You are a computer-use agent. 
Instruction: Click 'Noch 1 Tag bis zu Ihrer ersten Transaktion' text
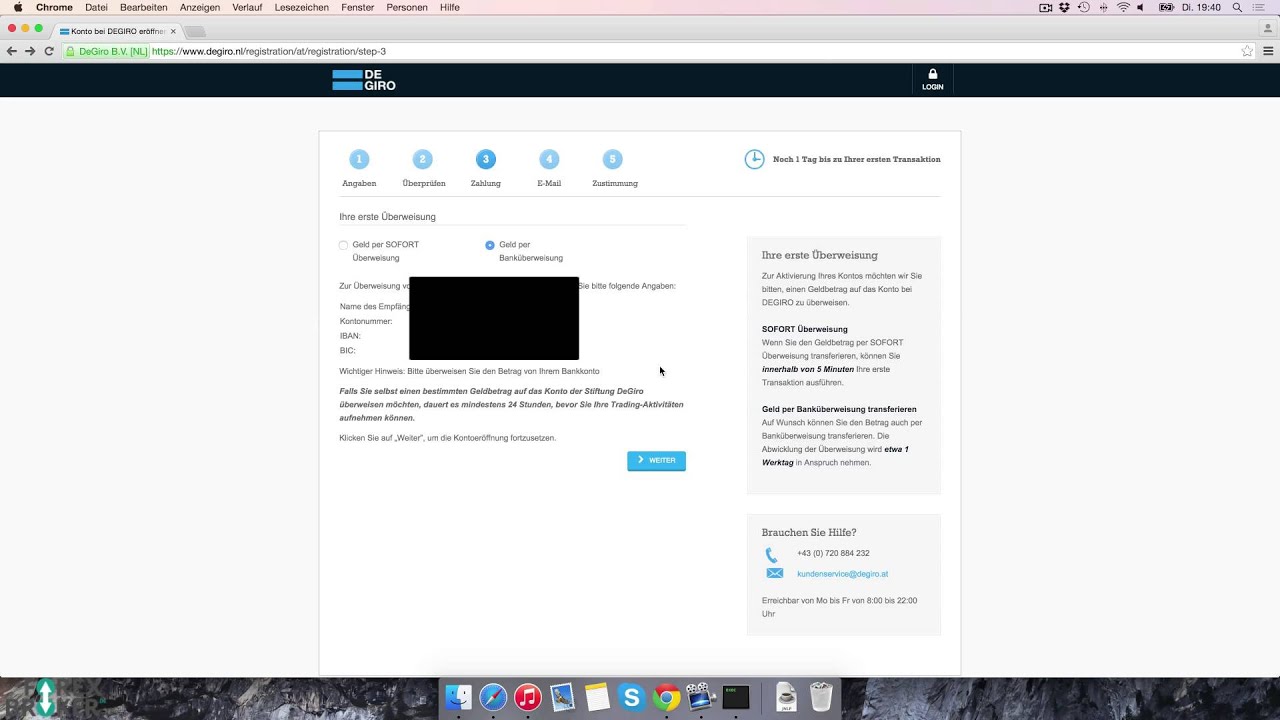point(856,159)
